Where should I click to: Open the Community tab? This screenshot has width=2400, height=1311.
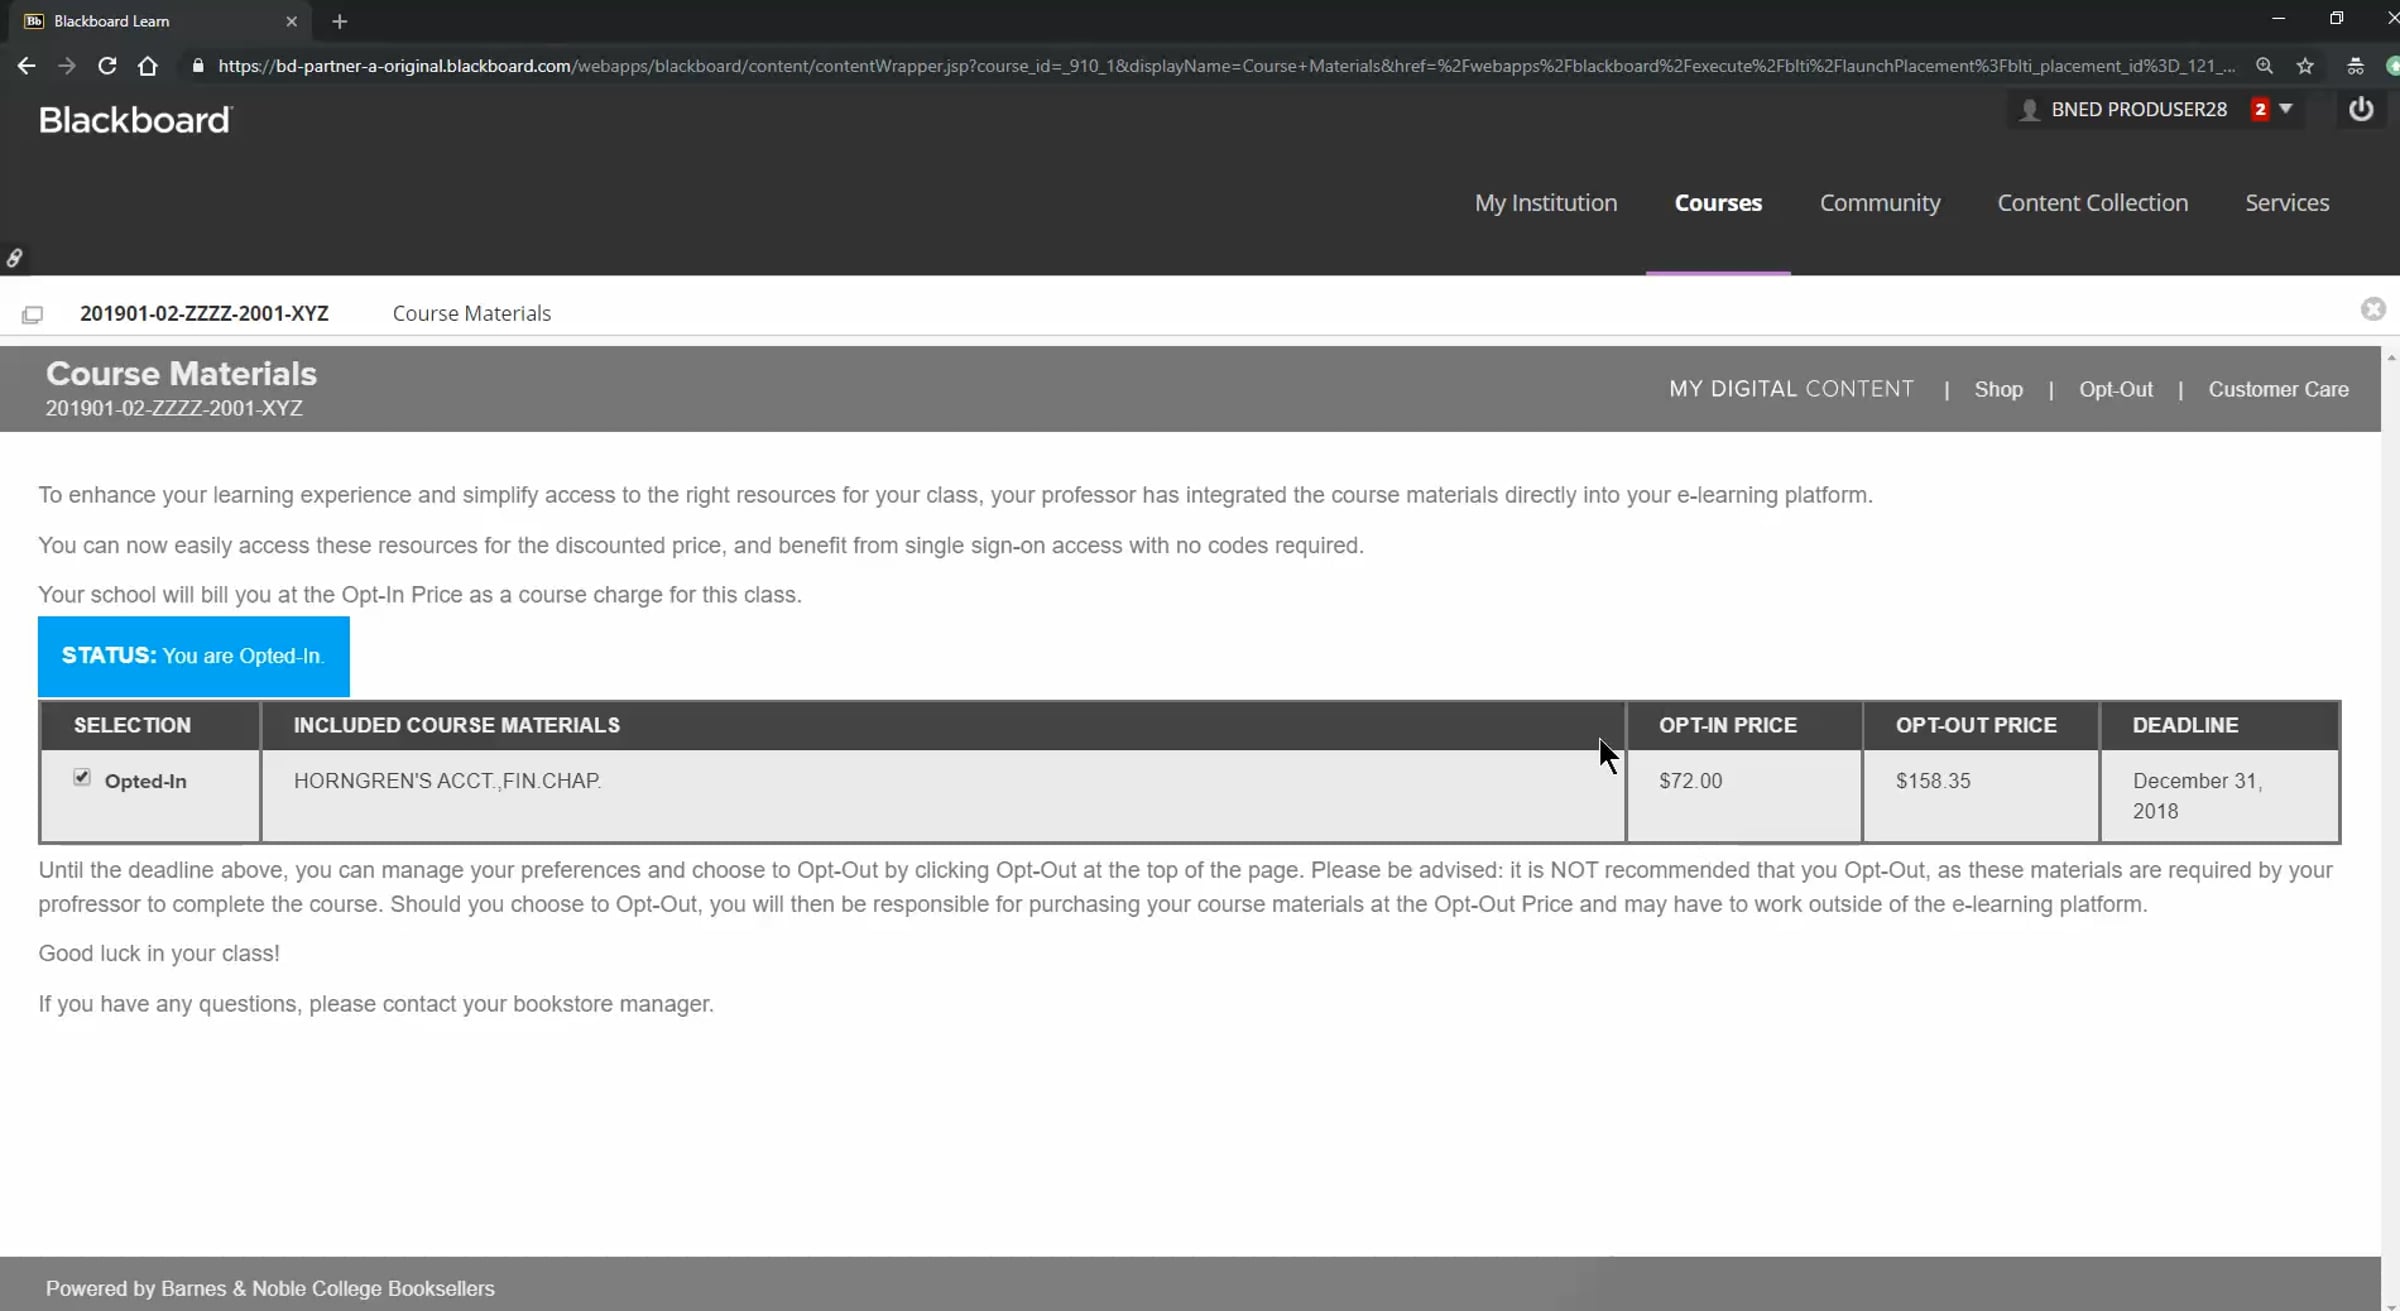1880,203
